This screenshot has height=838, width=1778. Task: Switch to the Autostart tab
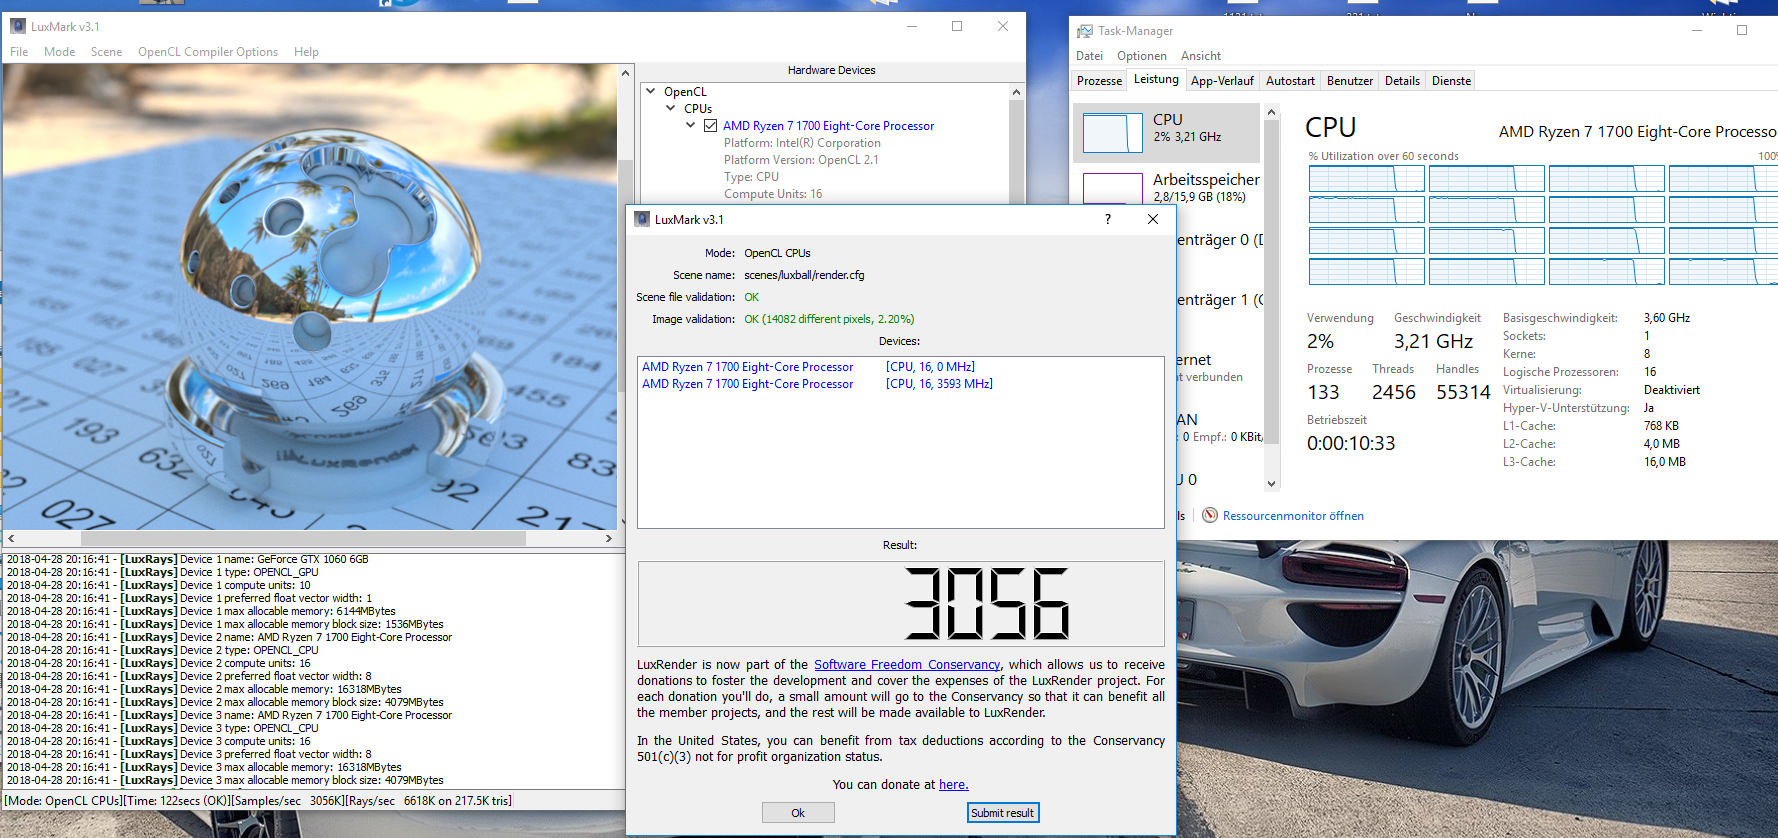coord(1290,81)
